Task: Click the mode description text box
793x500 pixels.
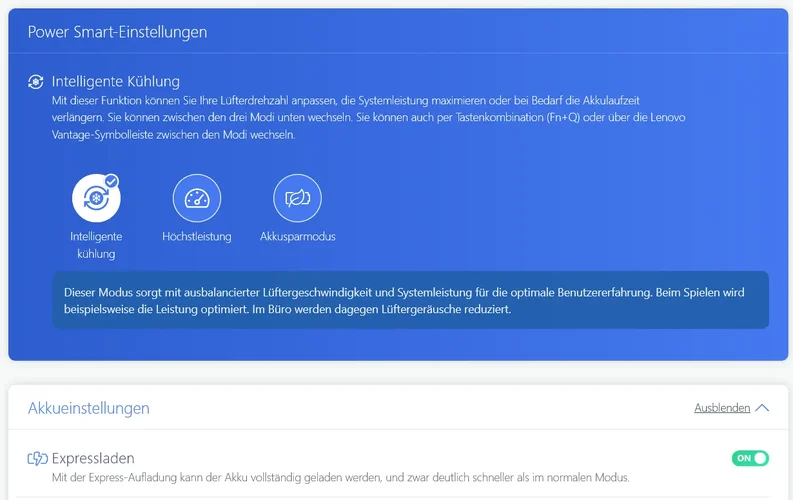Action: click(410, 300)
